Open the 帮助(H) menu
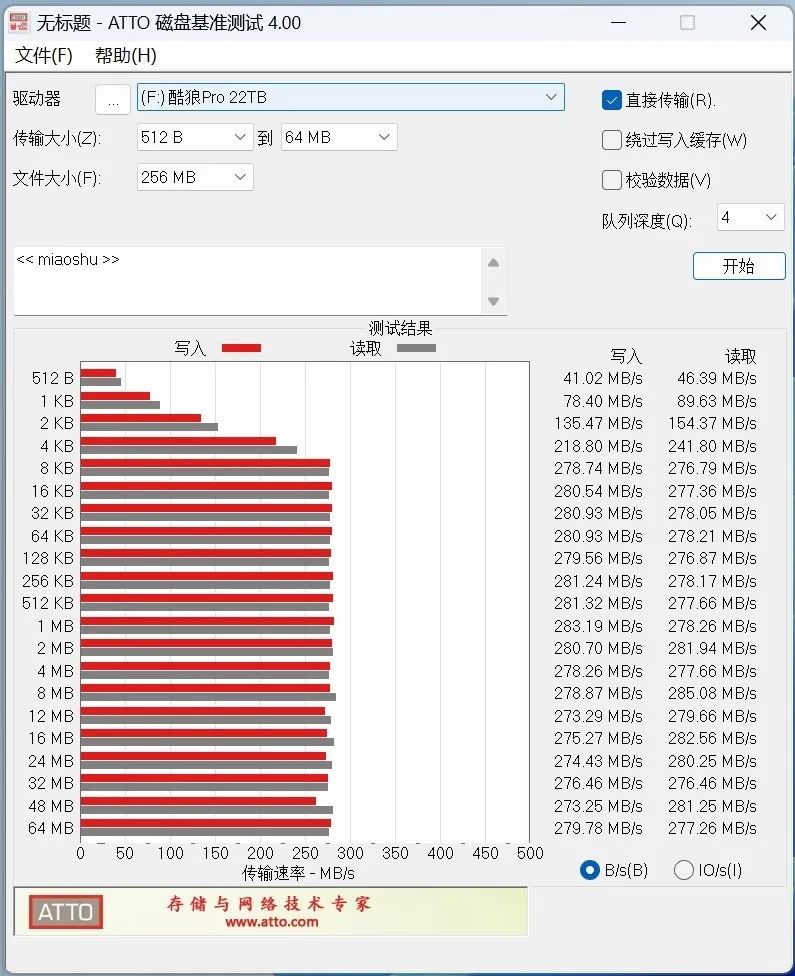The width and height of the screenshot is (795, 976). [125, 55]
